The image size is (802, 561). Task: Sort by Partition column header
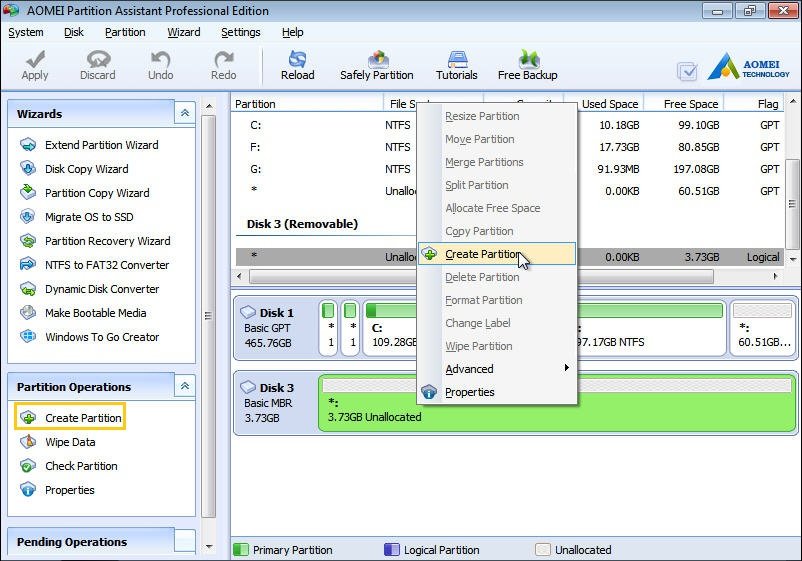click(x=307, y=104)
